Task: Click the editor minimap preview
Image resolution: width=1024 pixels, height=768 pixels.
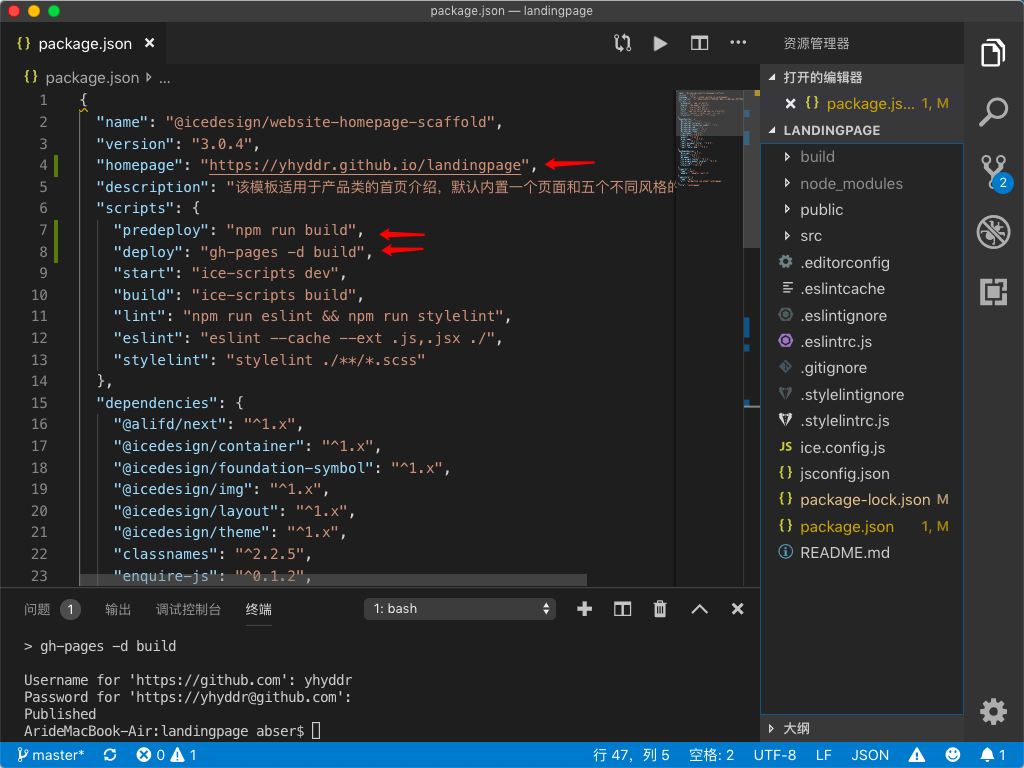Action: point(709,138)
